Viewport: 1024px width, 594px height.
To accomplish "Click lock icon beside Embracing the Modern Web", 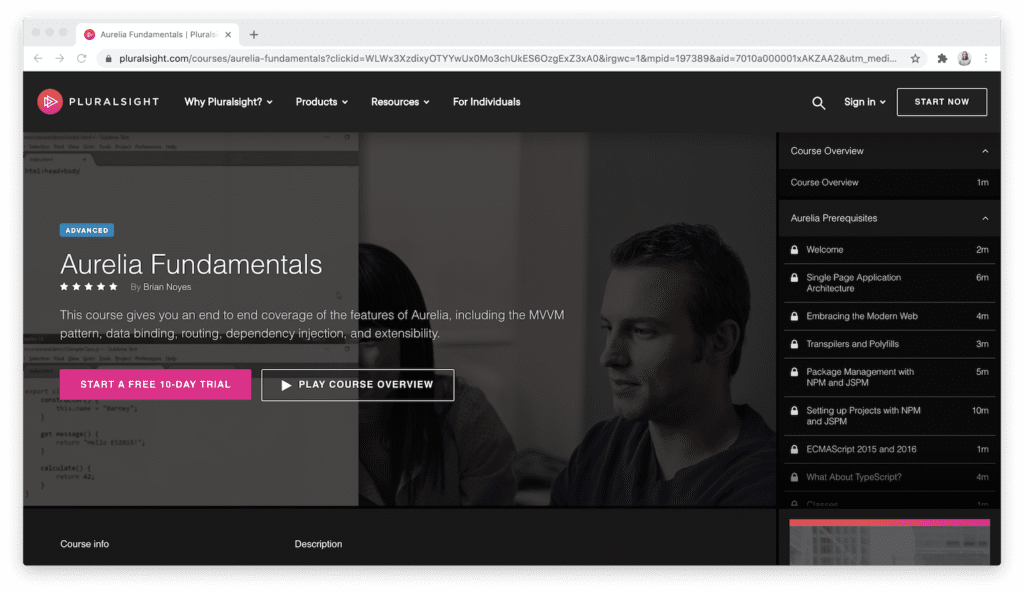I will click(x=794, y=316).
